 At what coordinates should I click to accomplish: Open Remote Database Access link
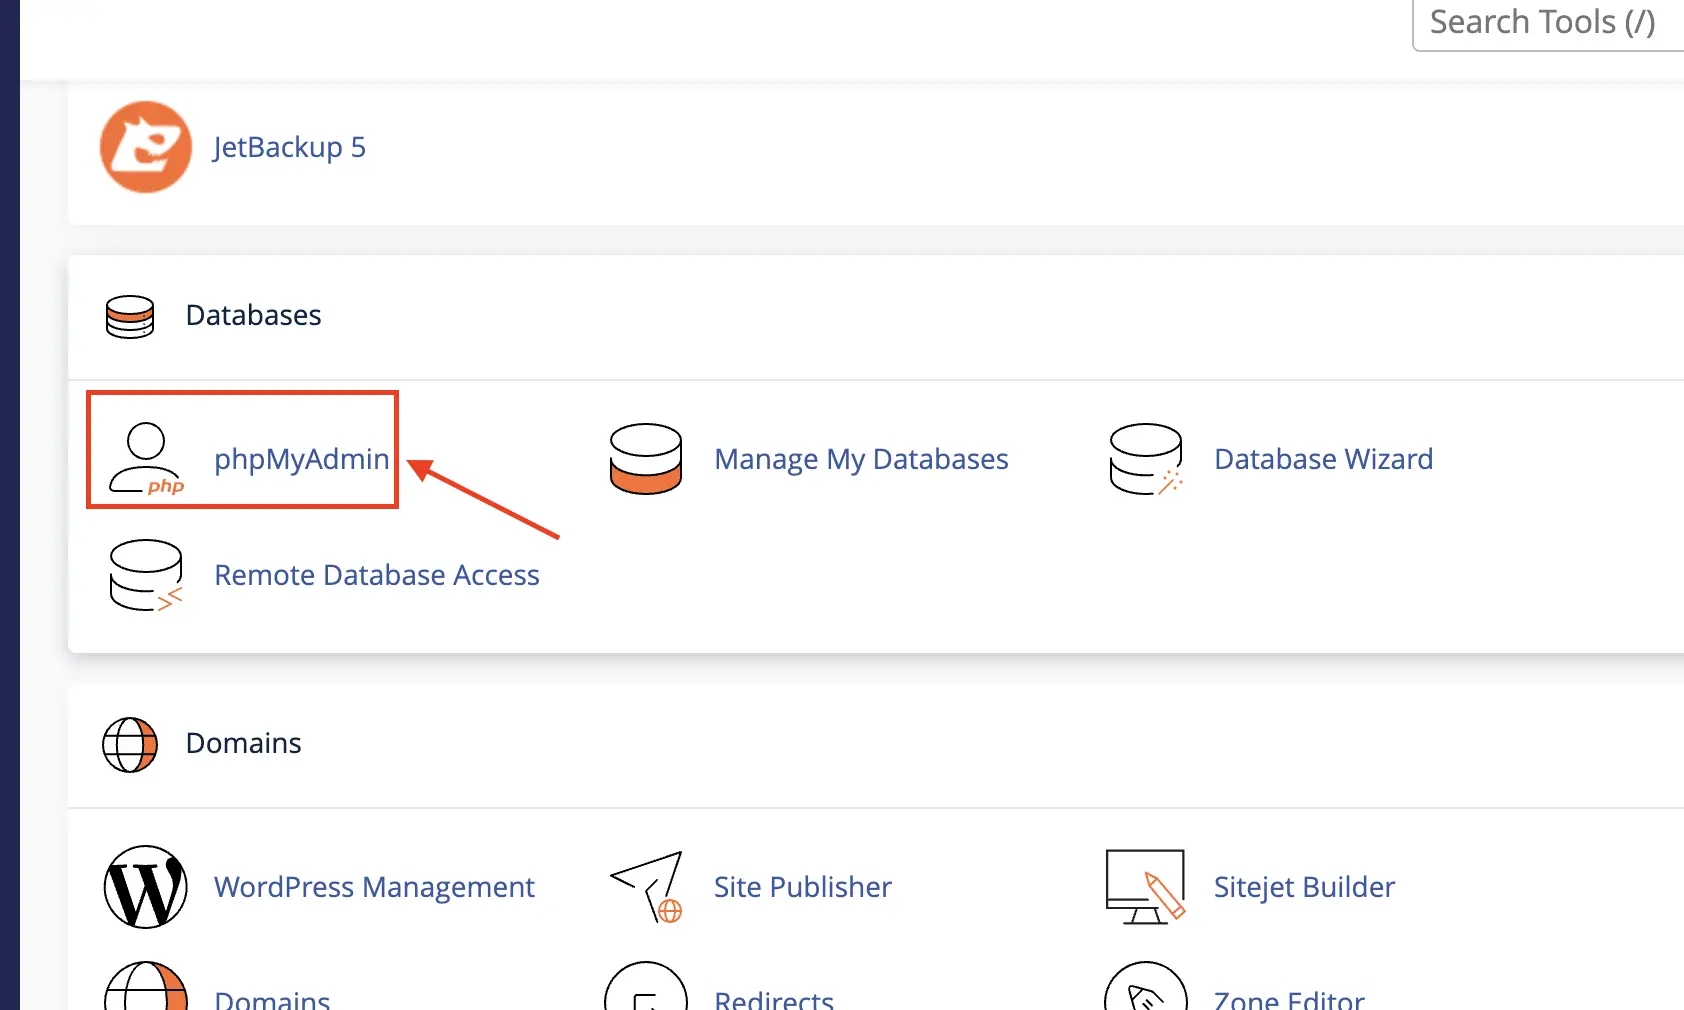(x=376, y=575)
